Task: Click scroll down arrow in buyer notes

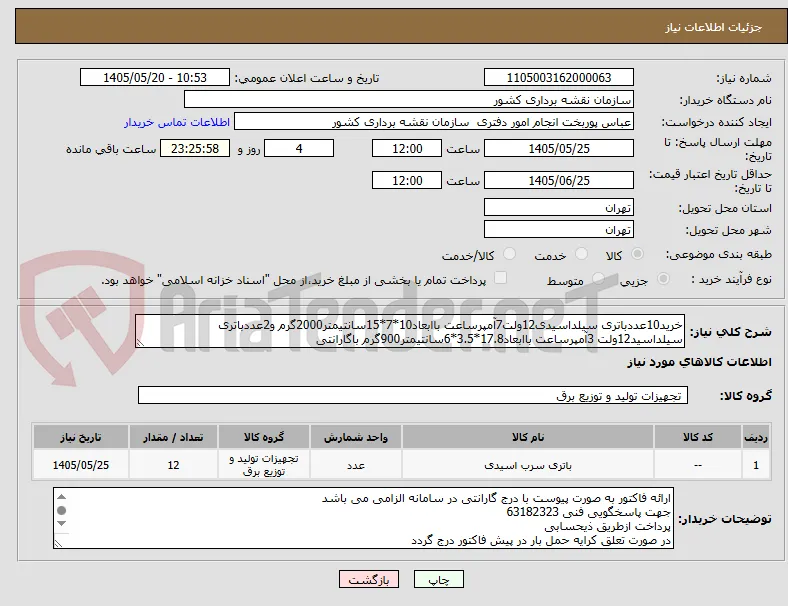Action: click(x=61, y=524)
